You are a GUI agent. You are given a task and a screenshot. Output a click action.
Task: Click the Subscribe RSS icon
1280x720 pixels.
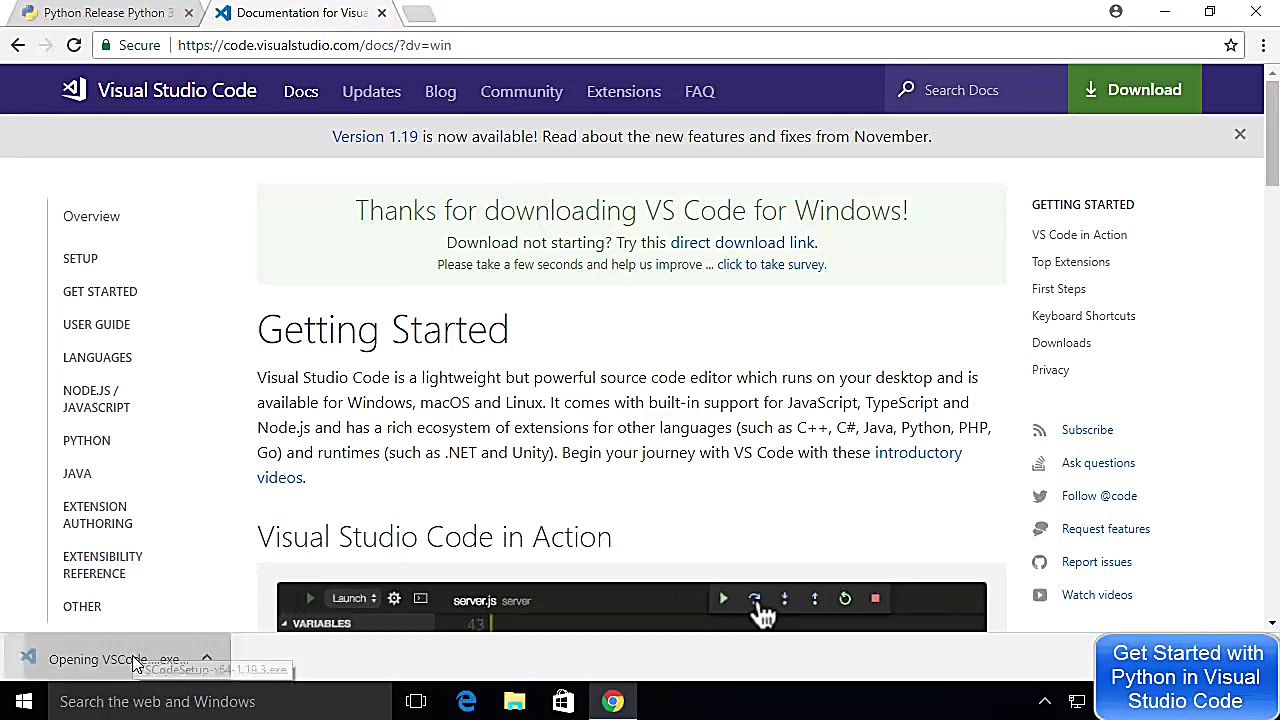(1040, 430)
